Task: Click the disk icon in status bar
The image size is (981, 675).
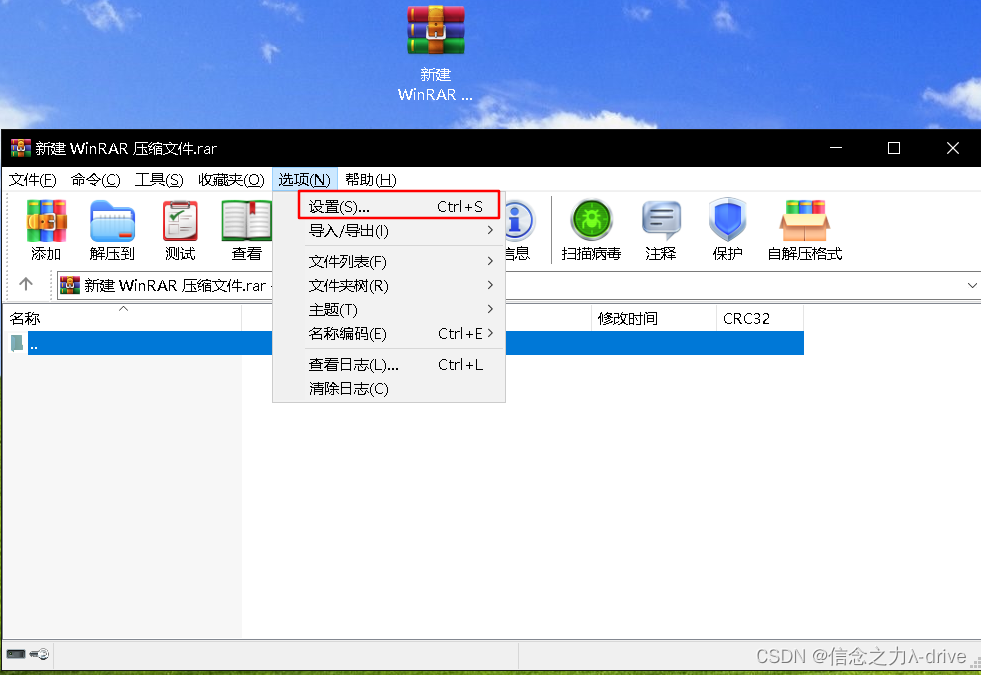Action: [16, 654]
